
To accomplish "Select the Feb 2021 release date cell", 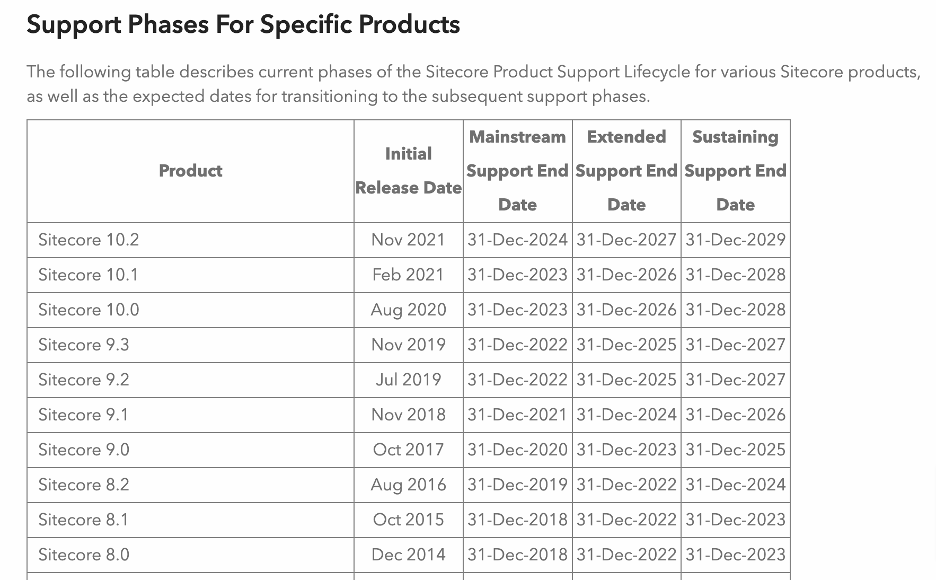I will click(x=408, y=275).
